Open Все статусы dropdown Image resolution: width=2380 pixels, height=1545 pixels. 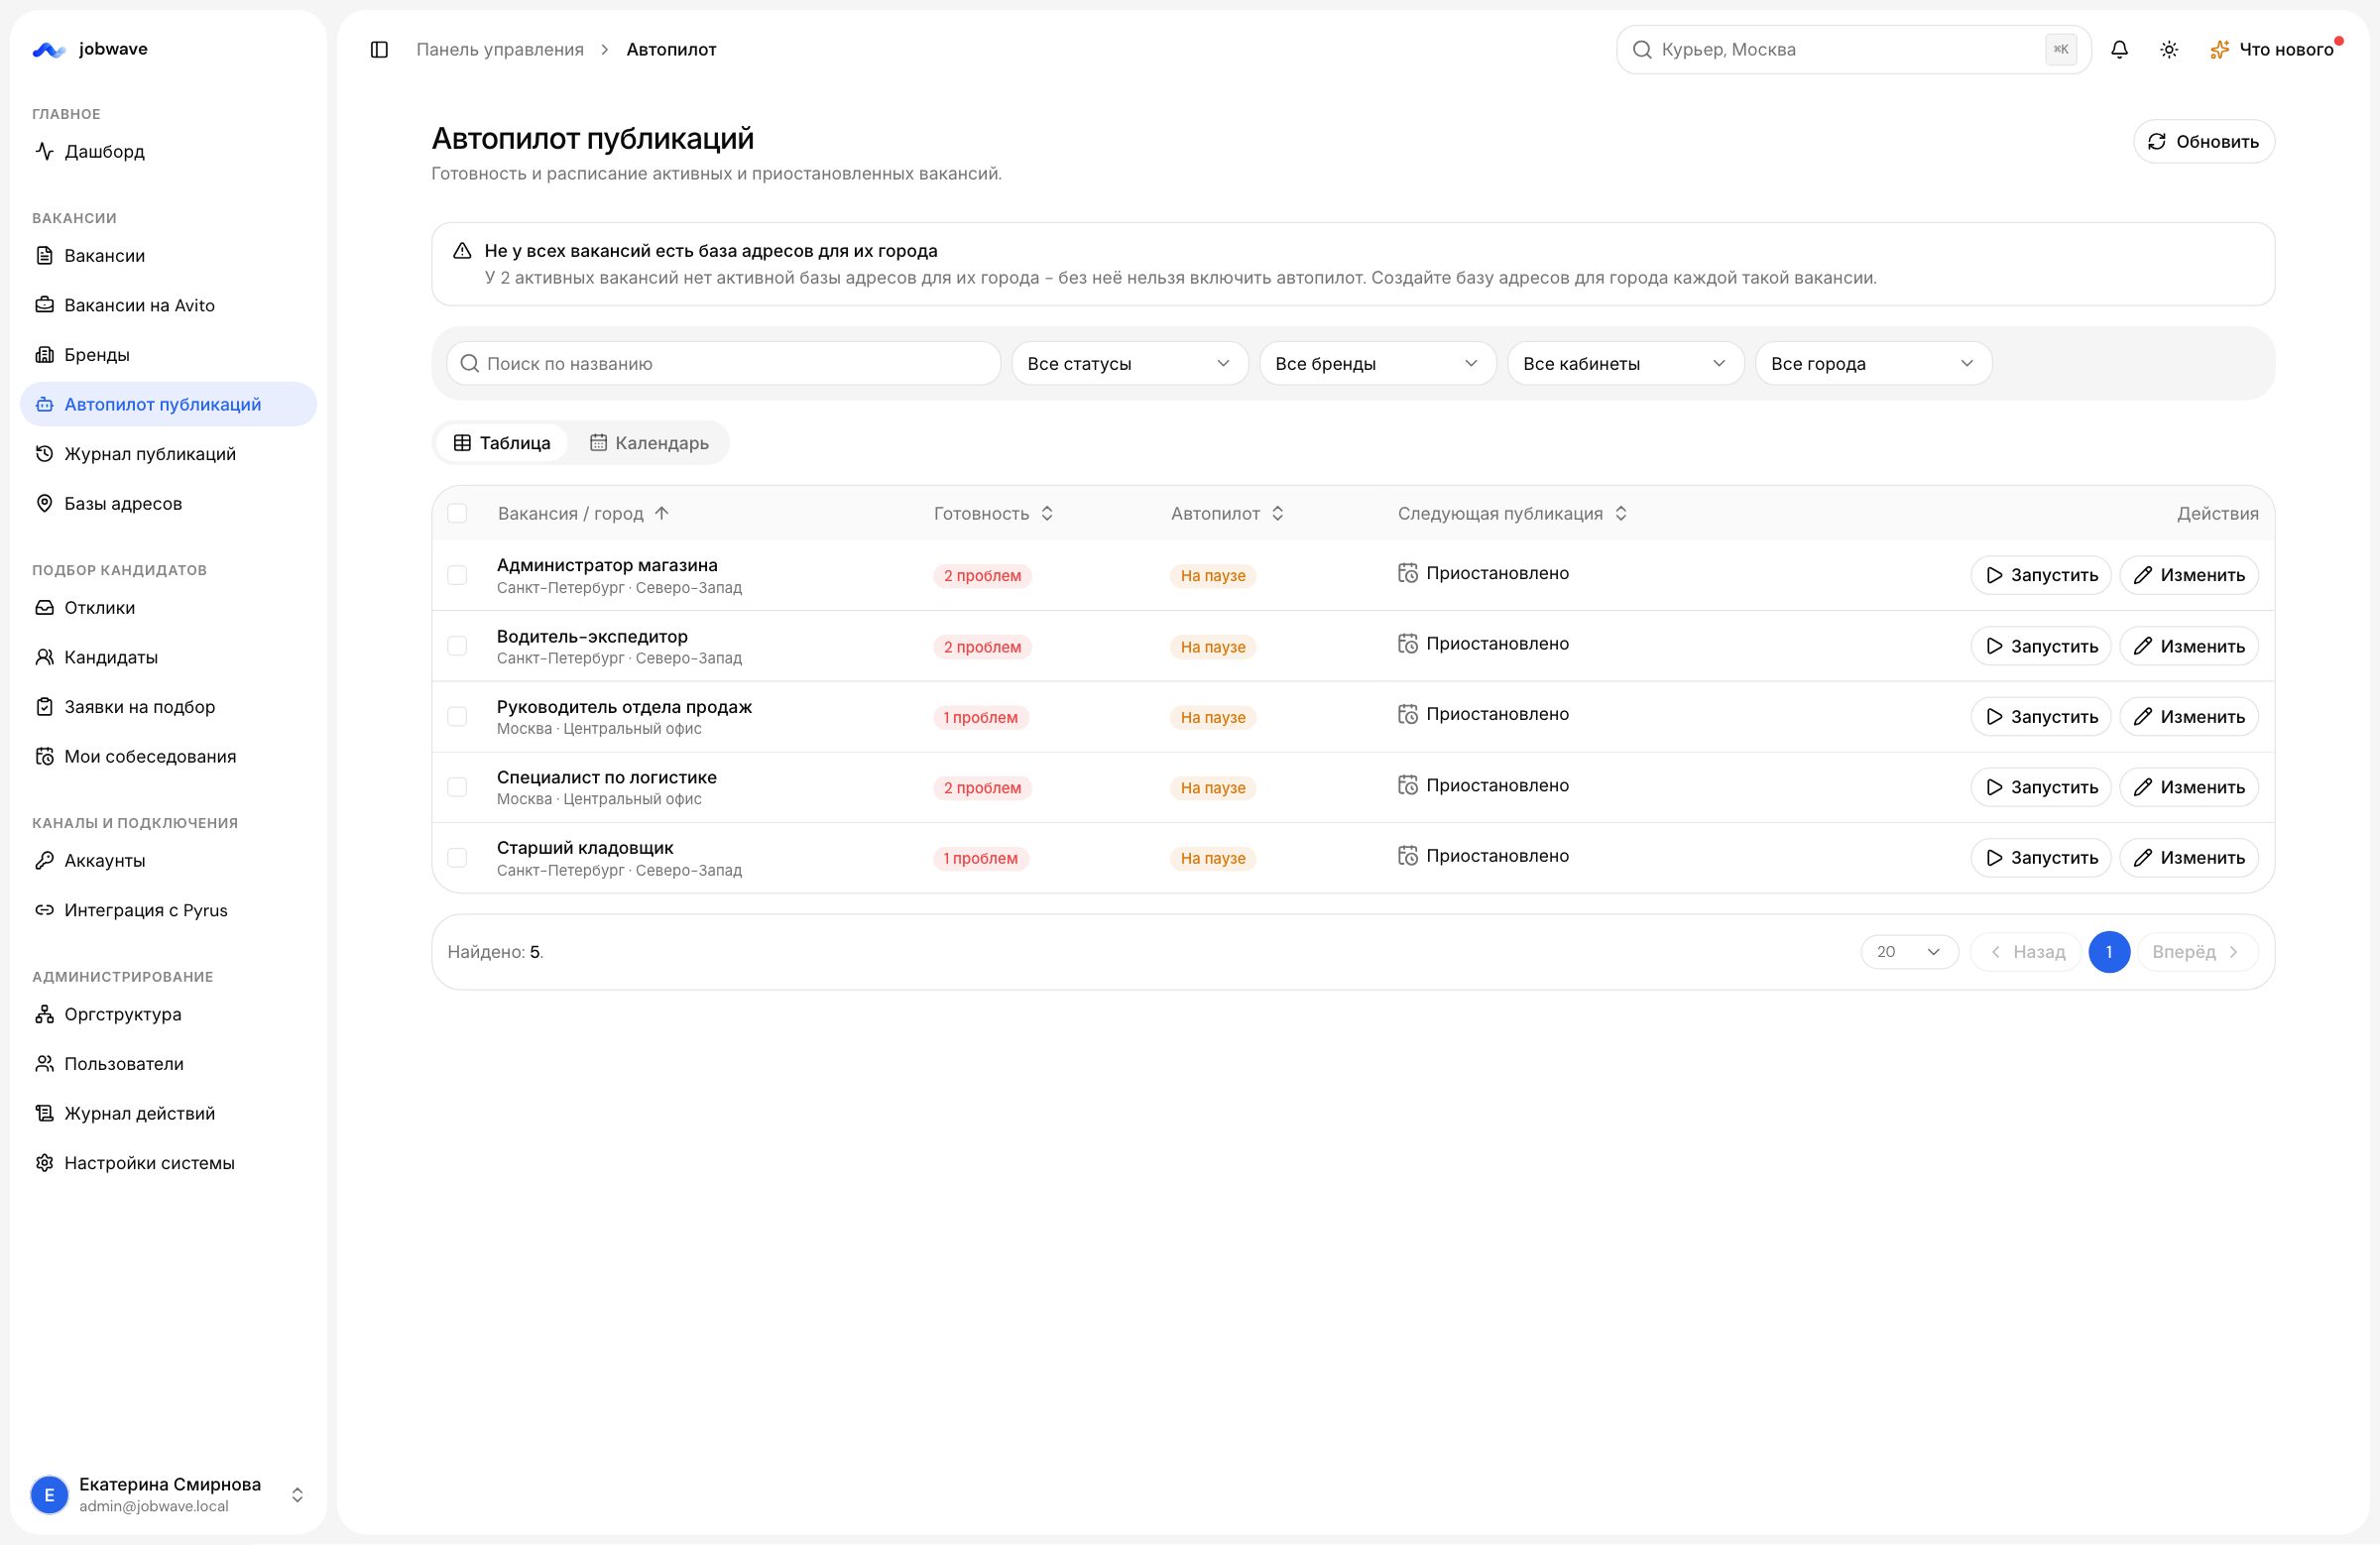1129,363
